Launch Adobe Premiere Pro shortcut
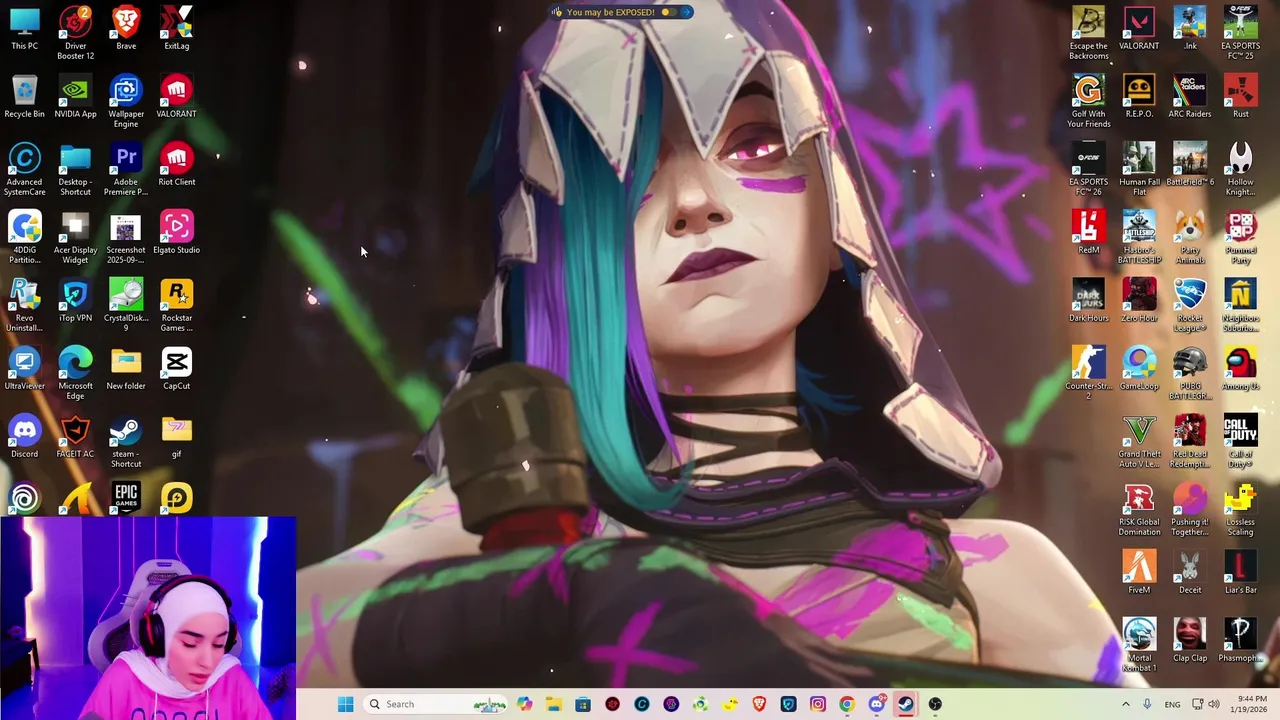This screenshot has height=720, width=1280. pyautogui.click(x=126, y=169)
